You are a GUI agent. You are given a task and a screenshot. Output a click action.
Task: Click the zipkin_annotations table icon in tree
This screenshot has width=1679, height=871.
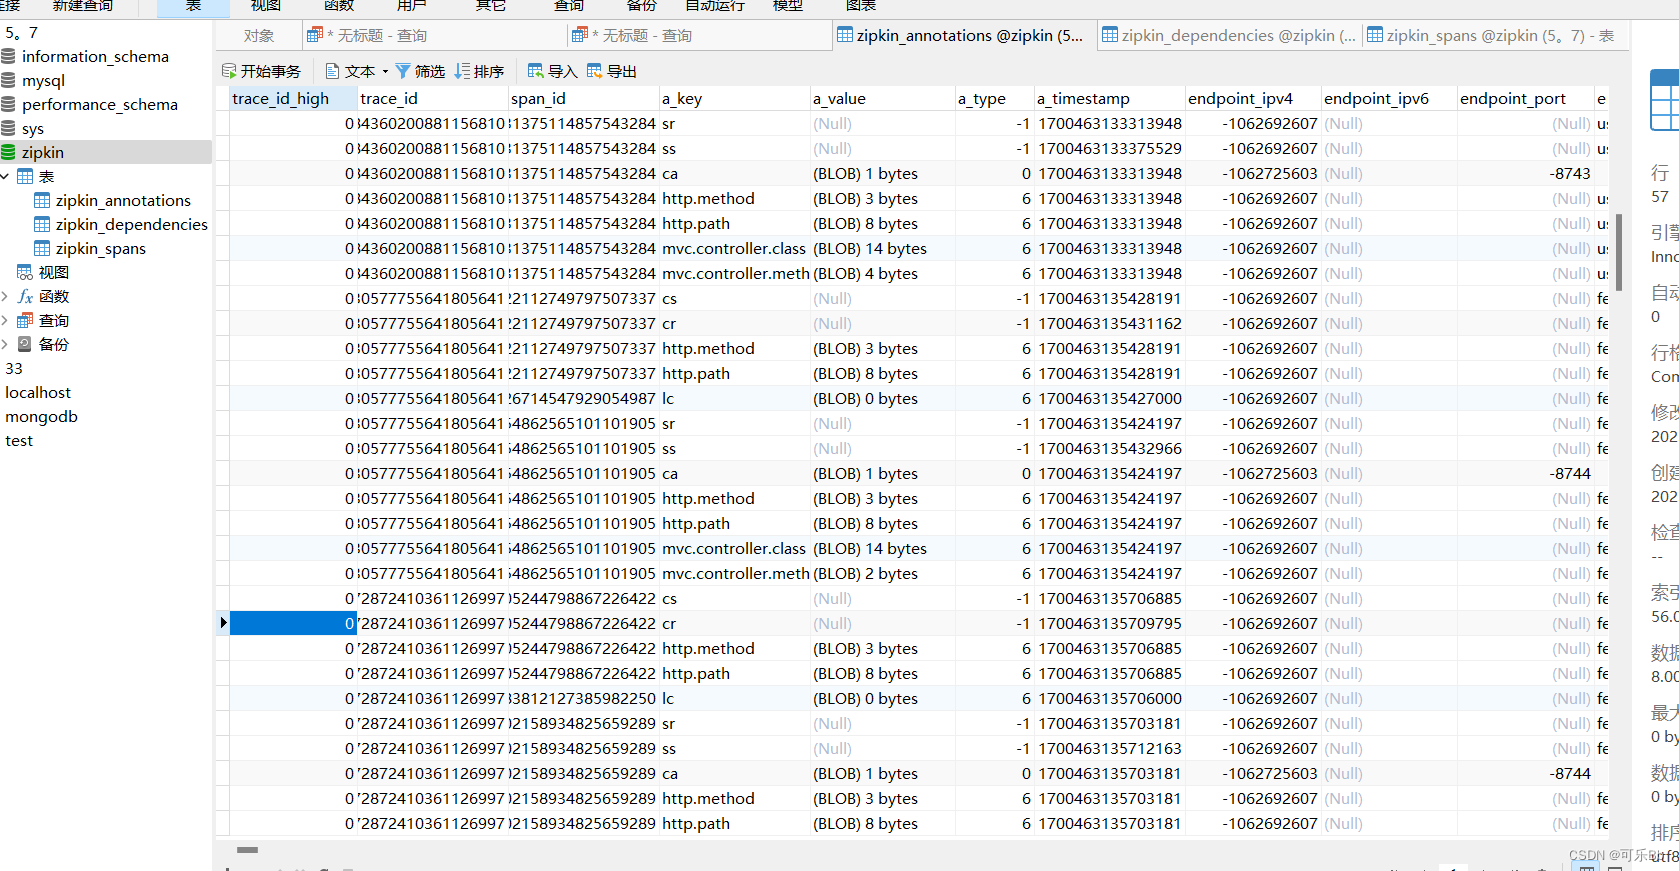(42, 201)
